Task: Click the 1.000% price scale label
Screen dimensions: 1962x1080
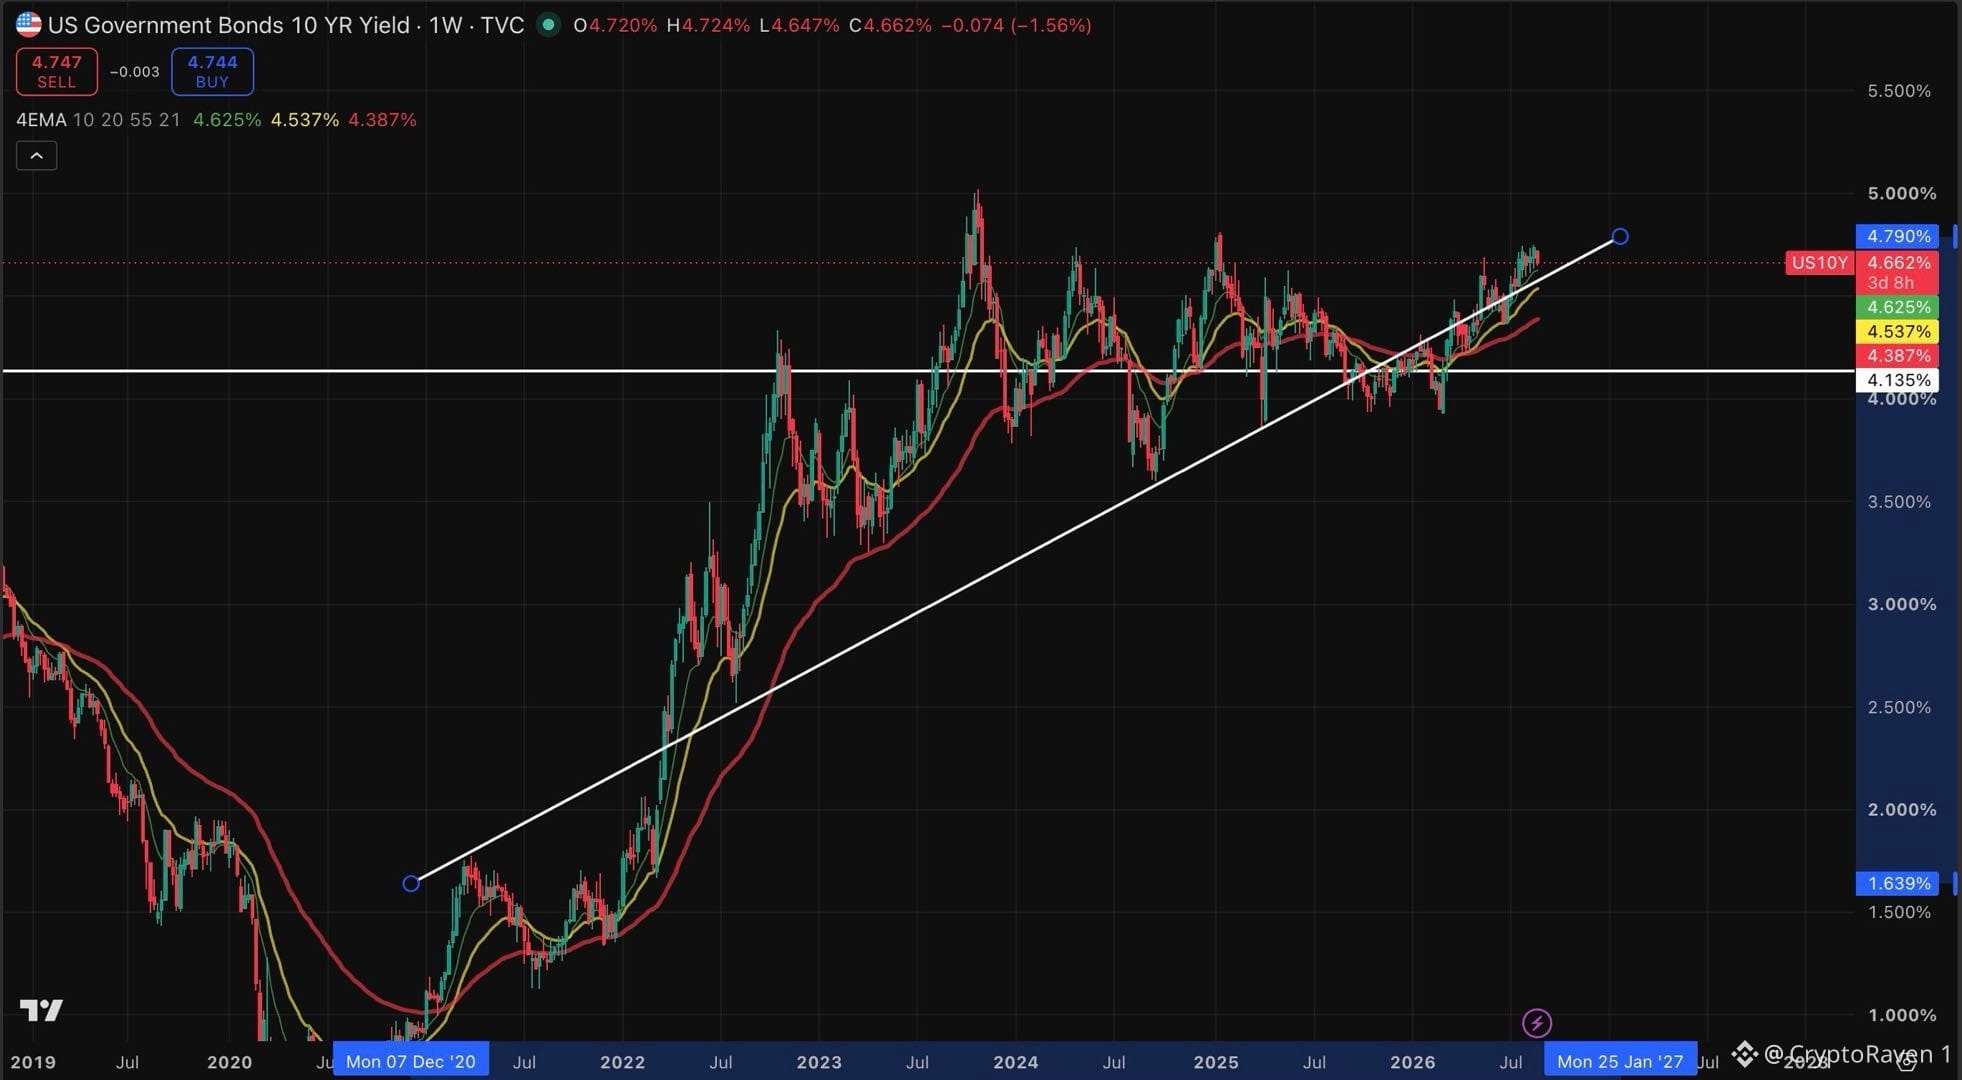Action: [x=1901, y=1015]
